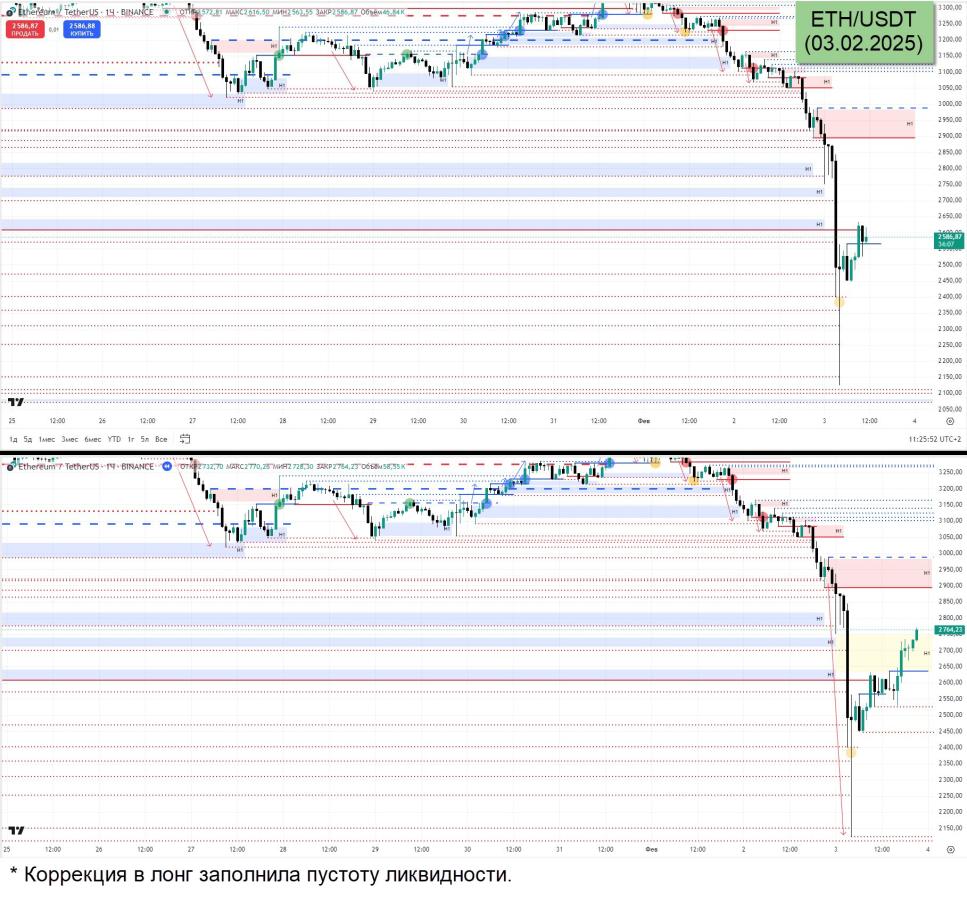Select the YTD range
Image resolution: width=967 pixels, height=900 pixels.
coord(114,439)
